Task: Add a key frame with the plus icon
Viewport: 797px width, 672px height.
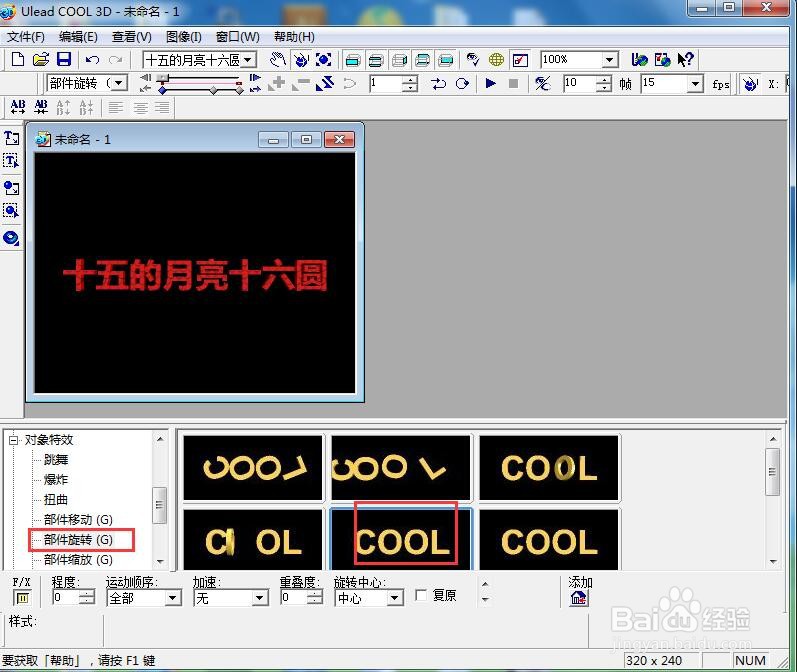Action: 278,83
